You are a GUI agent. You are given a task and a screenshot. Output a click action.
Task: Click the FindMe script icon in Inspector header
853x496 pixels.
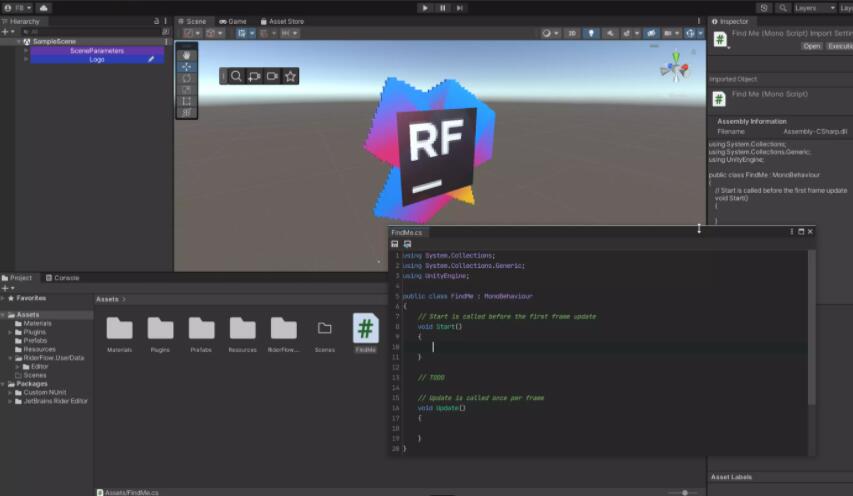[x=720, y=39]
